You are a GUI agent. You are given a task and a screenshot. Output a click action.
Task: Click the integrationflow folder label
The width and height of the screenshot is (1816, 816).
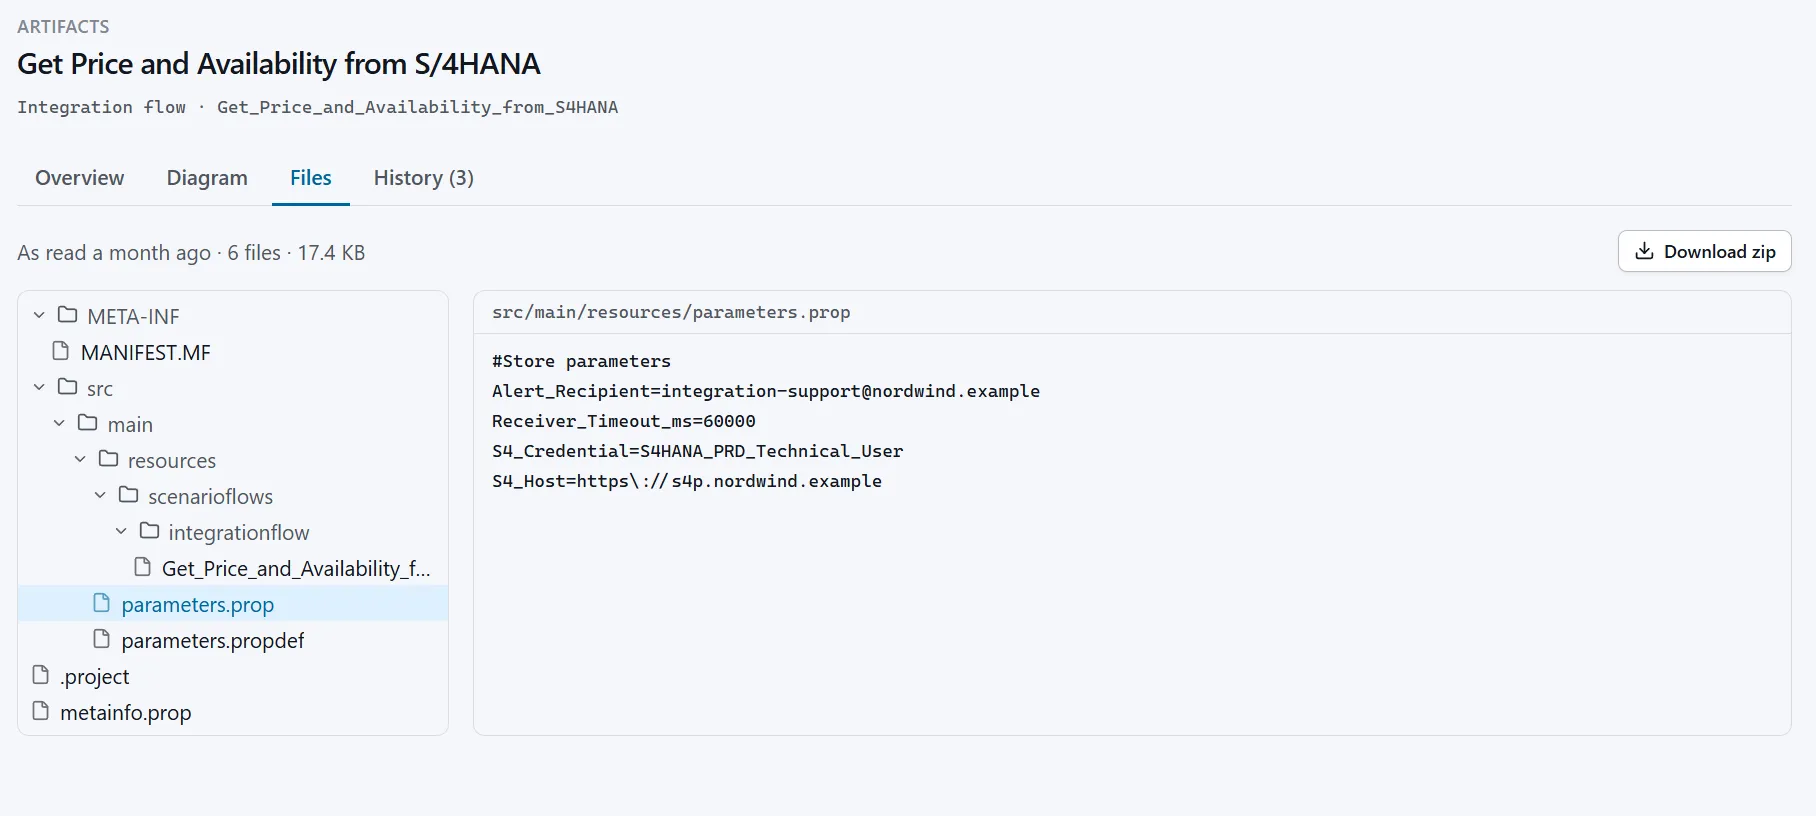(x=239, y=533)
